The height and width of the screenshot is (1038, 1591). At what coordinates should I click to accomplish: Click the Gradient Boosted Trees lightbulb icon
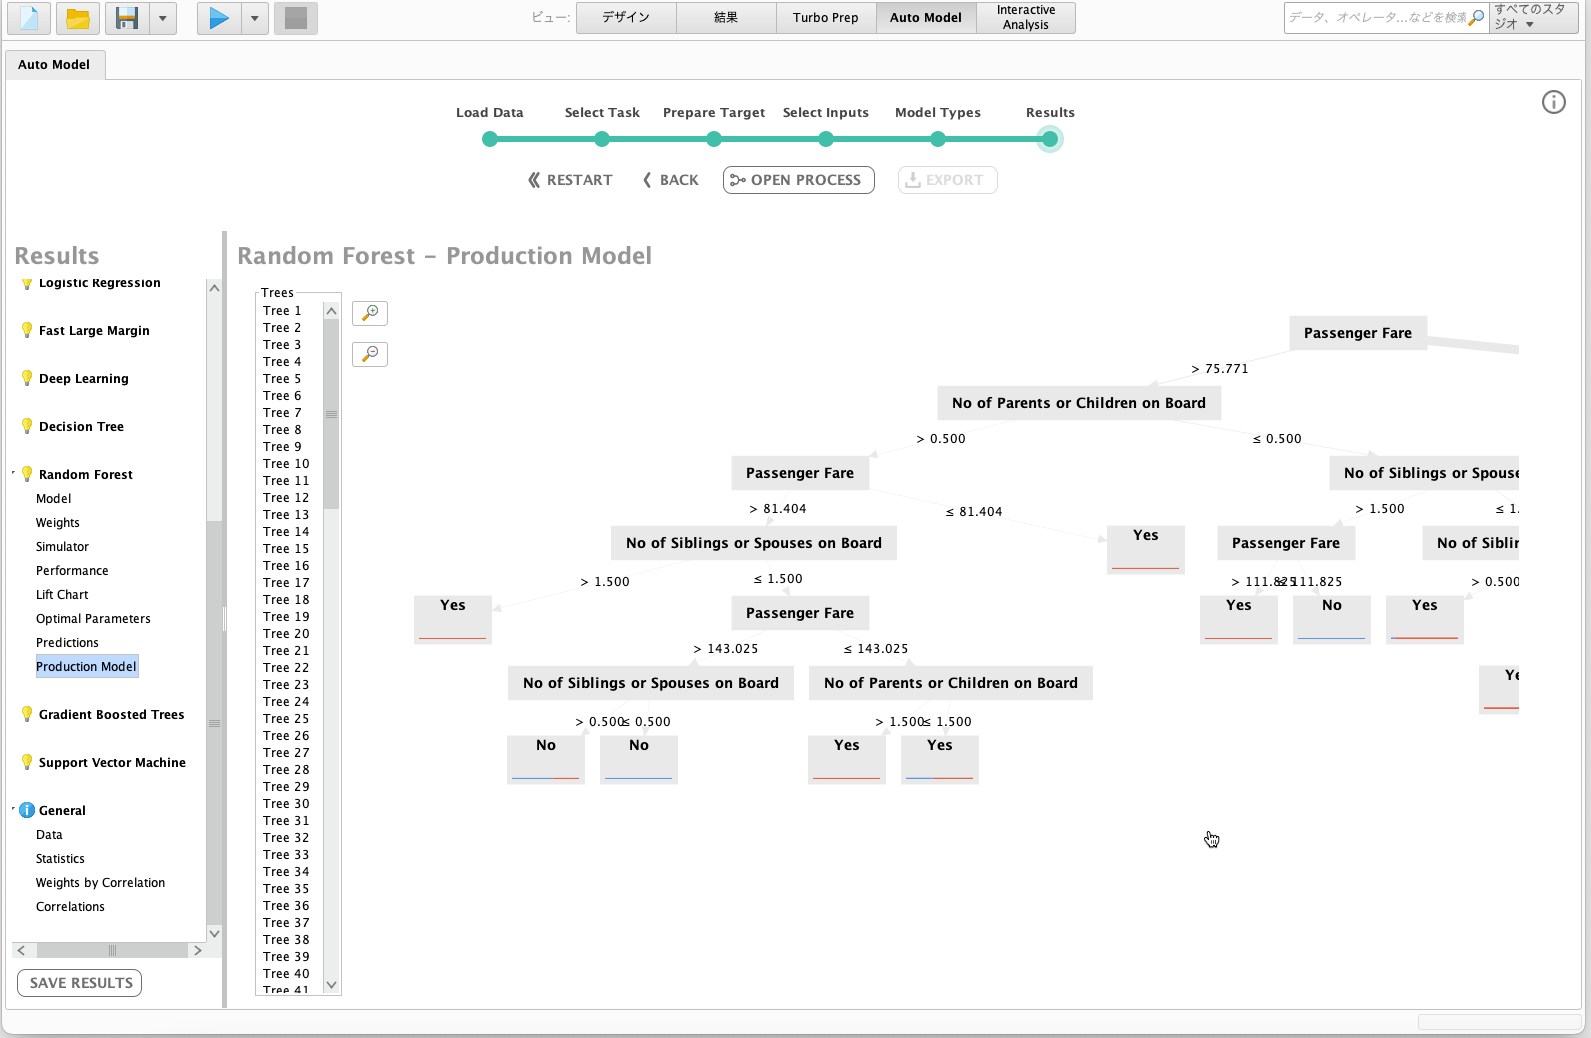pyautogui.click(x=27, y=714)
